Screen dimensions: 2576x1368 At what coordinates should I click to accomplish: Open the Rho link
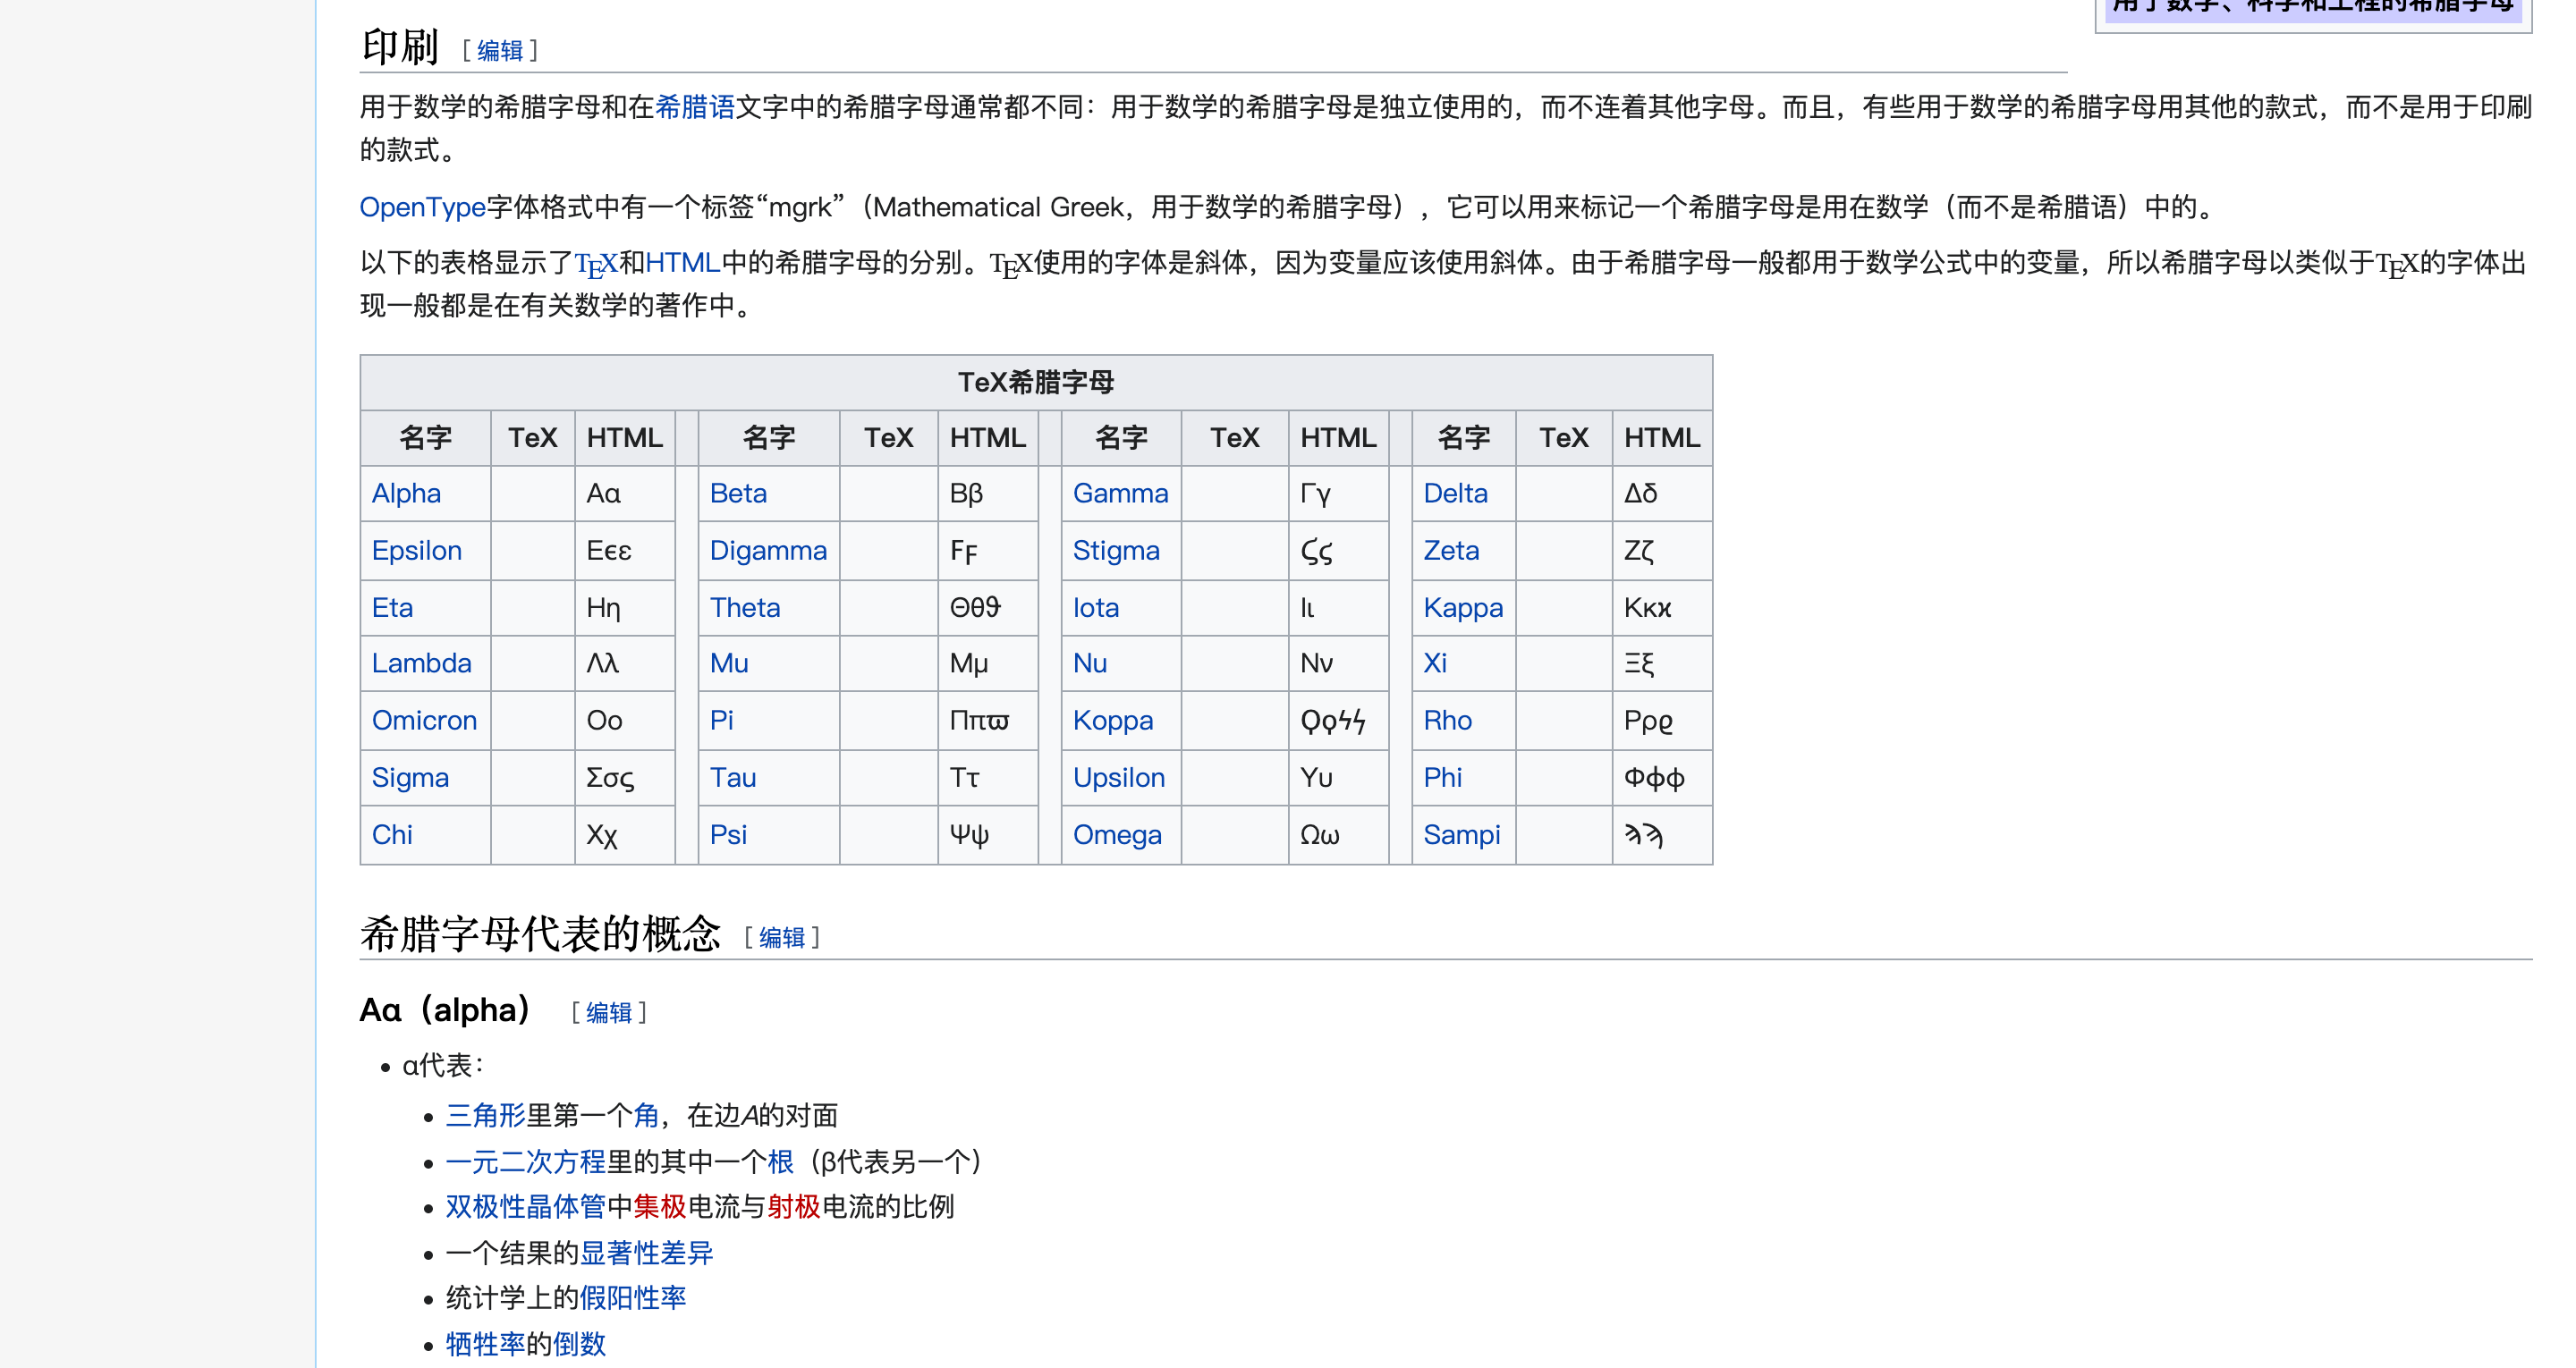[x=1447, y=720]
